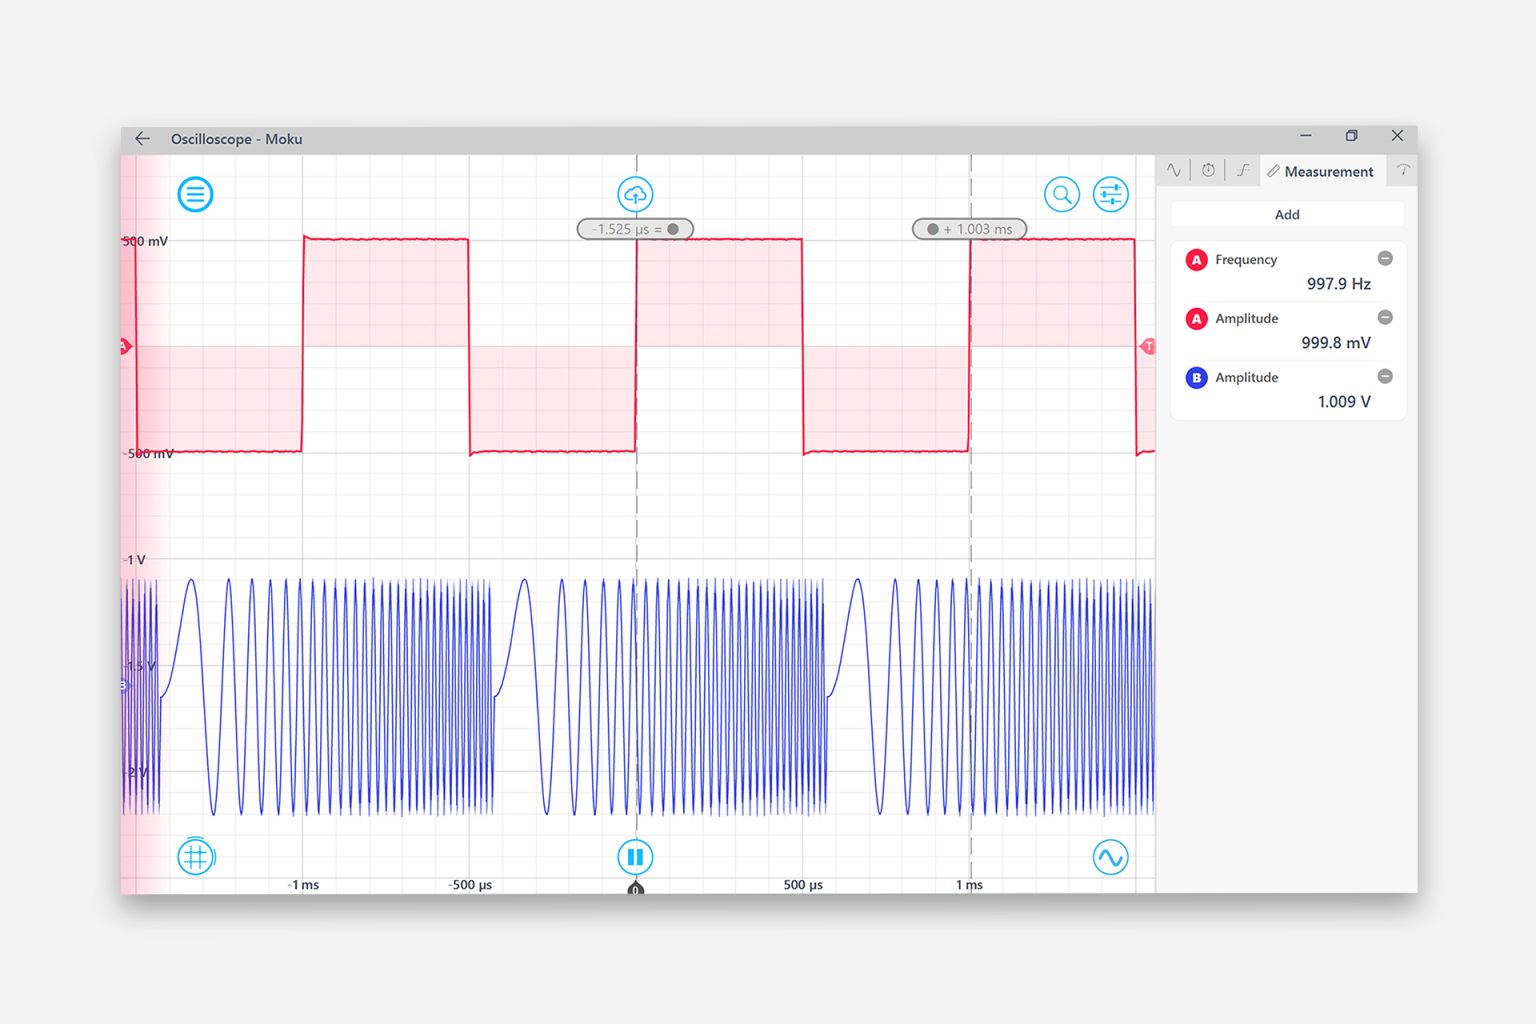1536x1024 pixels.
Task: Open the probe icon panel on far right
Action: (x=1403, y=170)
